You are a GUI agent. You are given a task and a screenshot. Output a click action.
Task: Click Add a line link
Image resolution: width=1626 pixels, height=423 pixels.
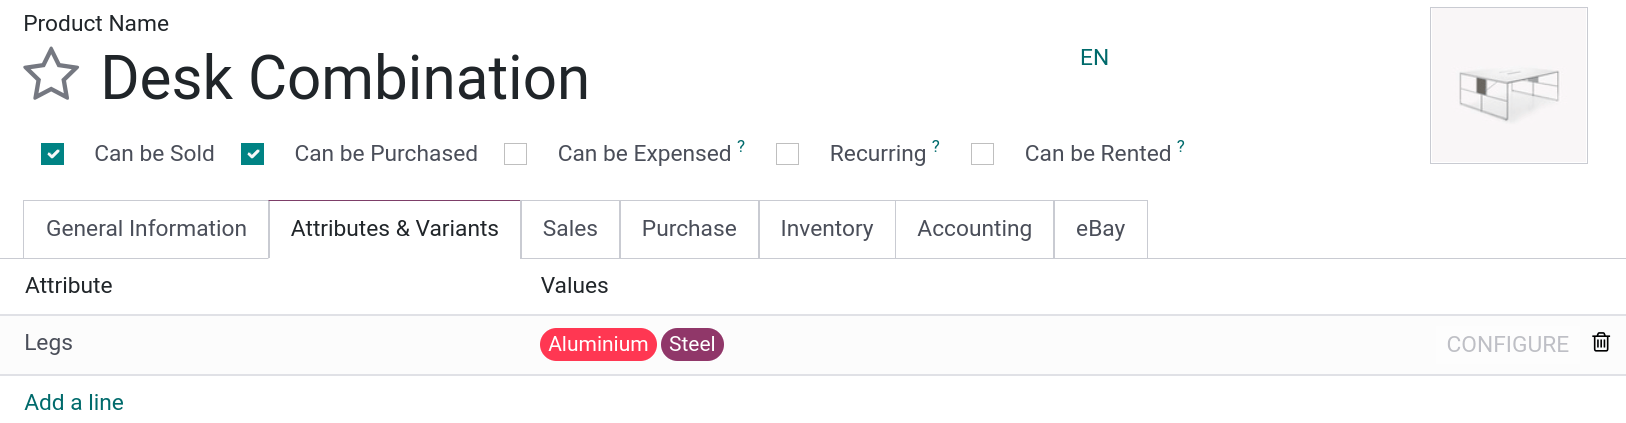coord(74,402)
